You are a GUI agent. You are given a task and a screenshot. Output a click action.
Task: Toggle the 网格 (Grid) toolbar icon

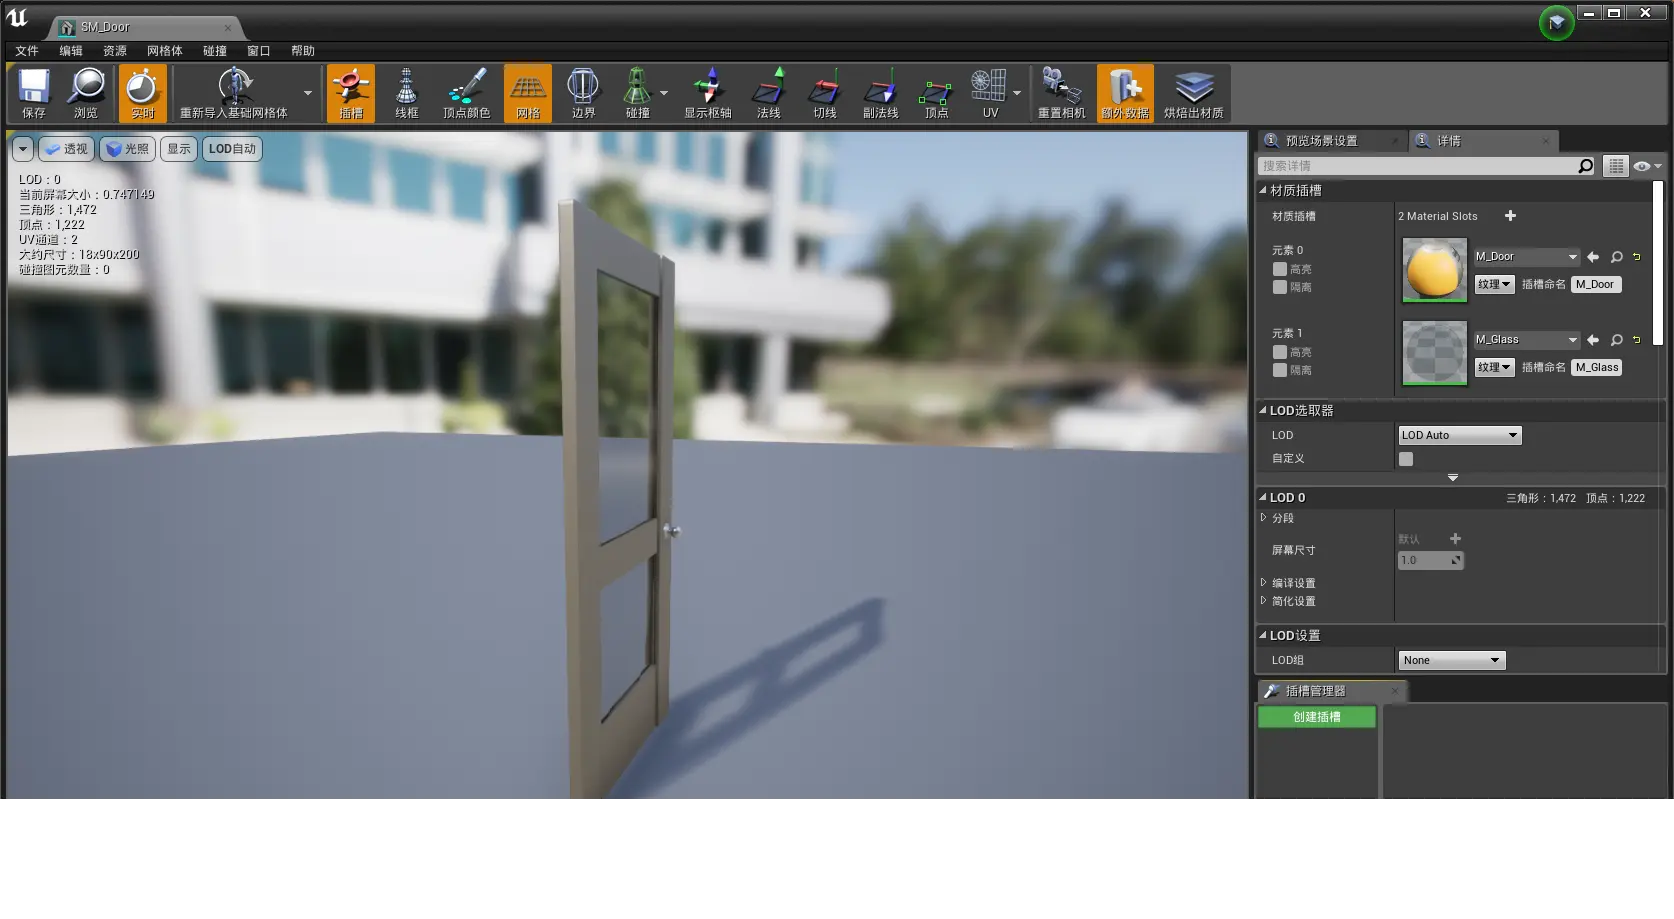pos(528,94)
